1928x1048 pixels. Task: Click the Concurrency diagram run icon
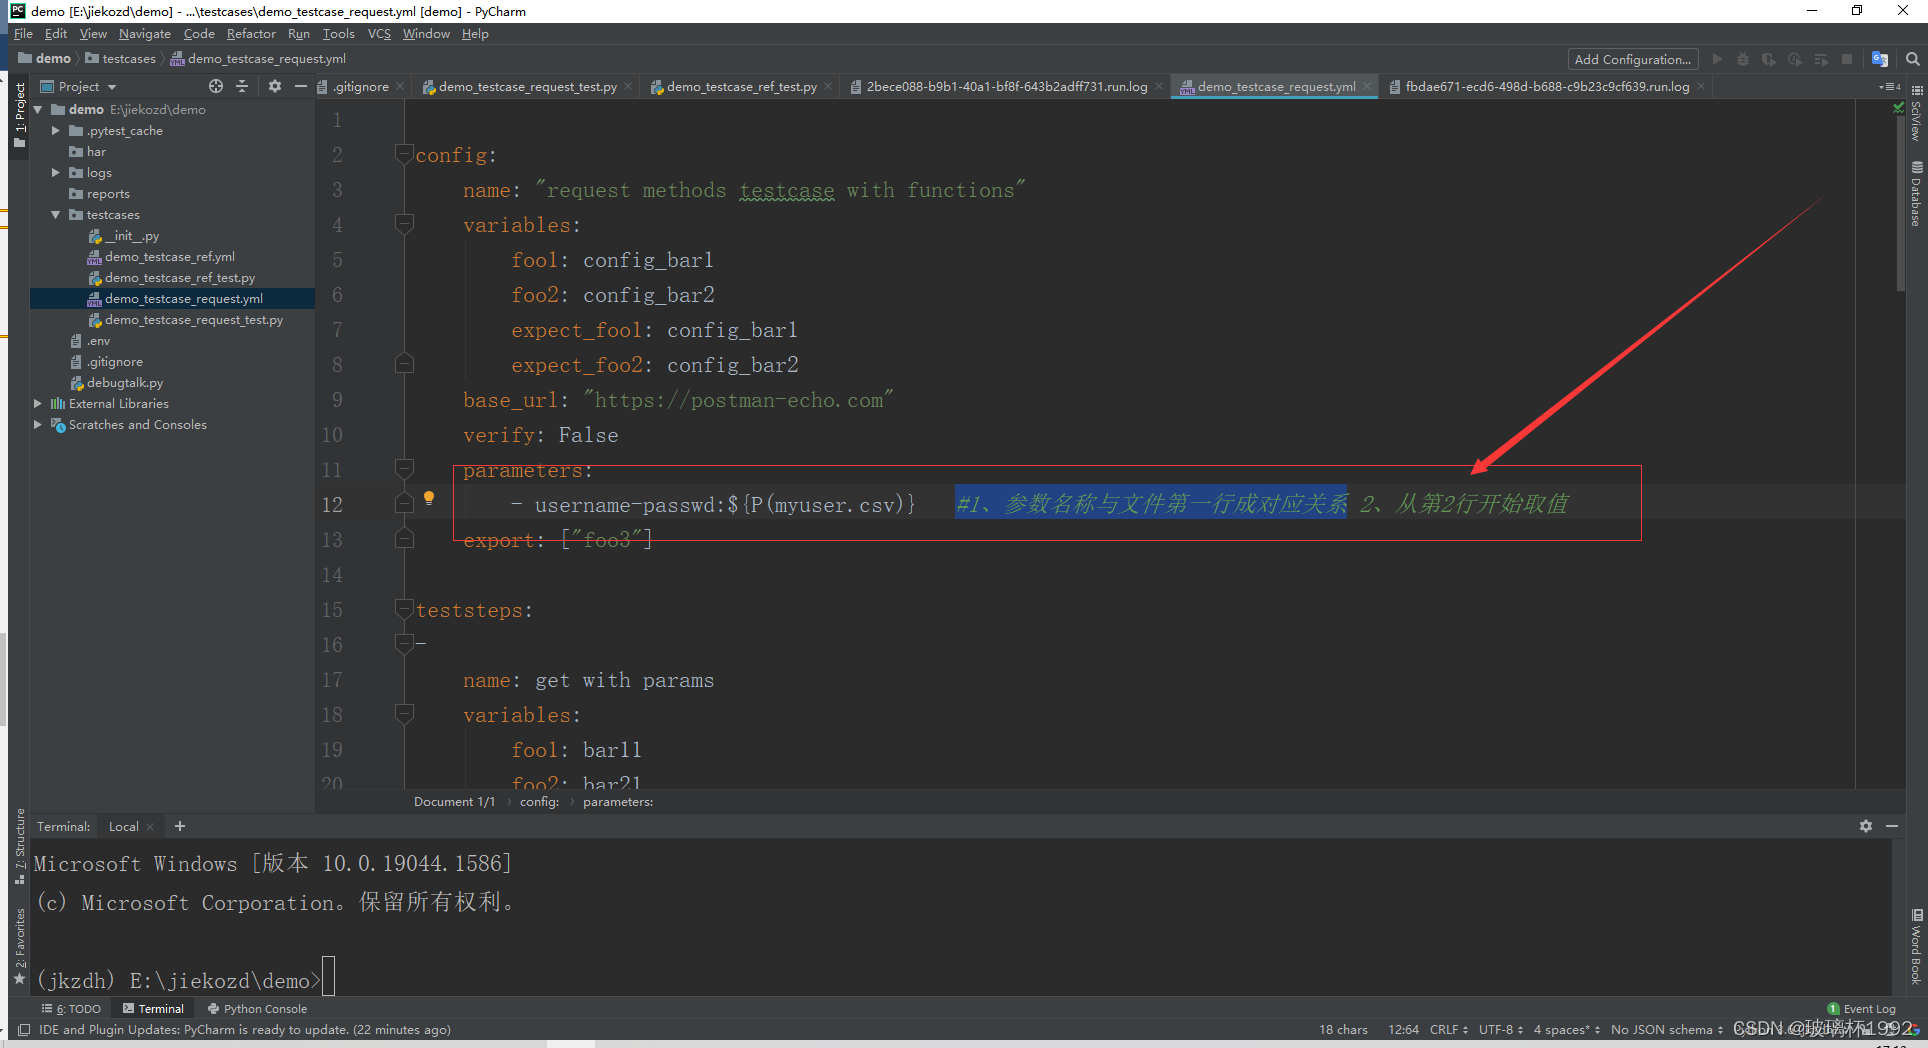[1821, 59]
